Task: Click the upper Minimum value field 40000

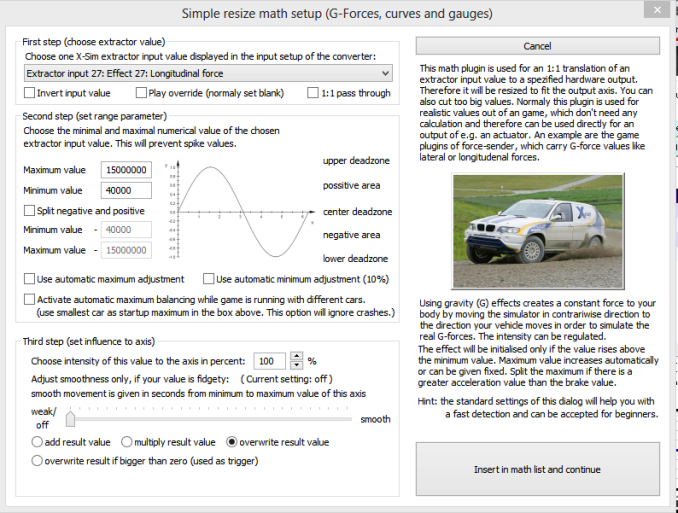Action: coord(126,190)
